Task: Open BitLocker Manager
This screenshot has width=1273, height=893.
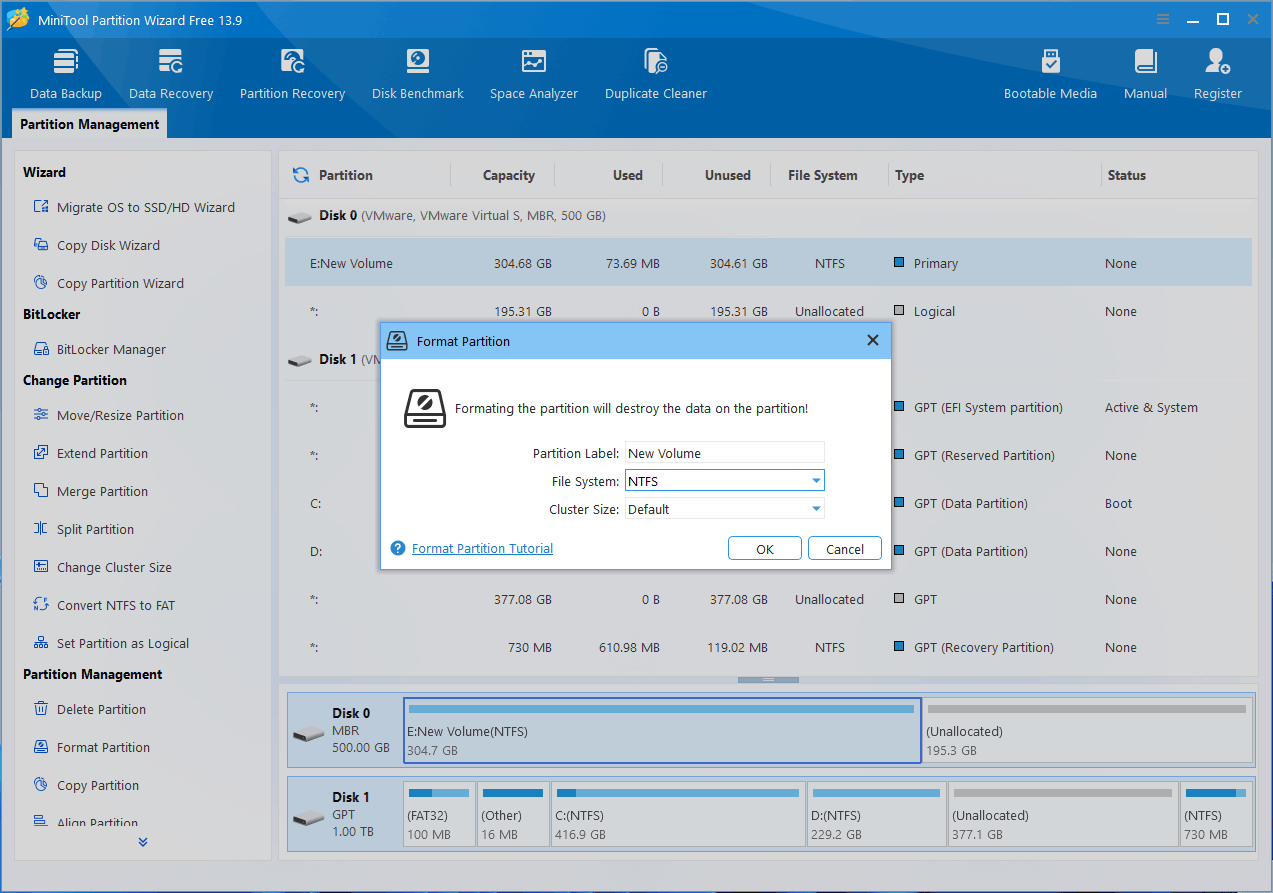Action: (99, 349)
